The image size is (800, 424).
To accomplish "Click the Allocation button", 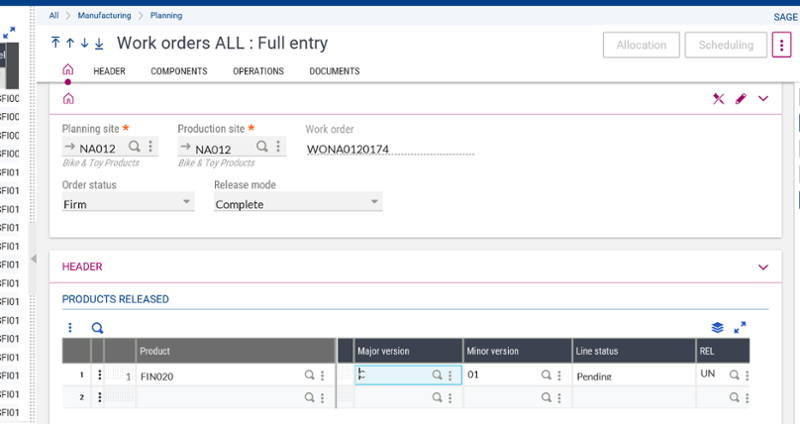I will tap(641, 45).
